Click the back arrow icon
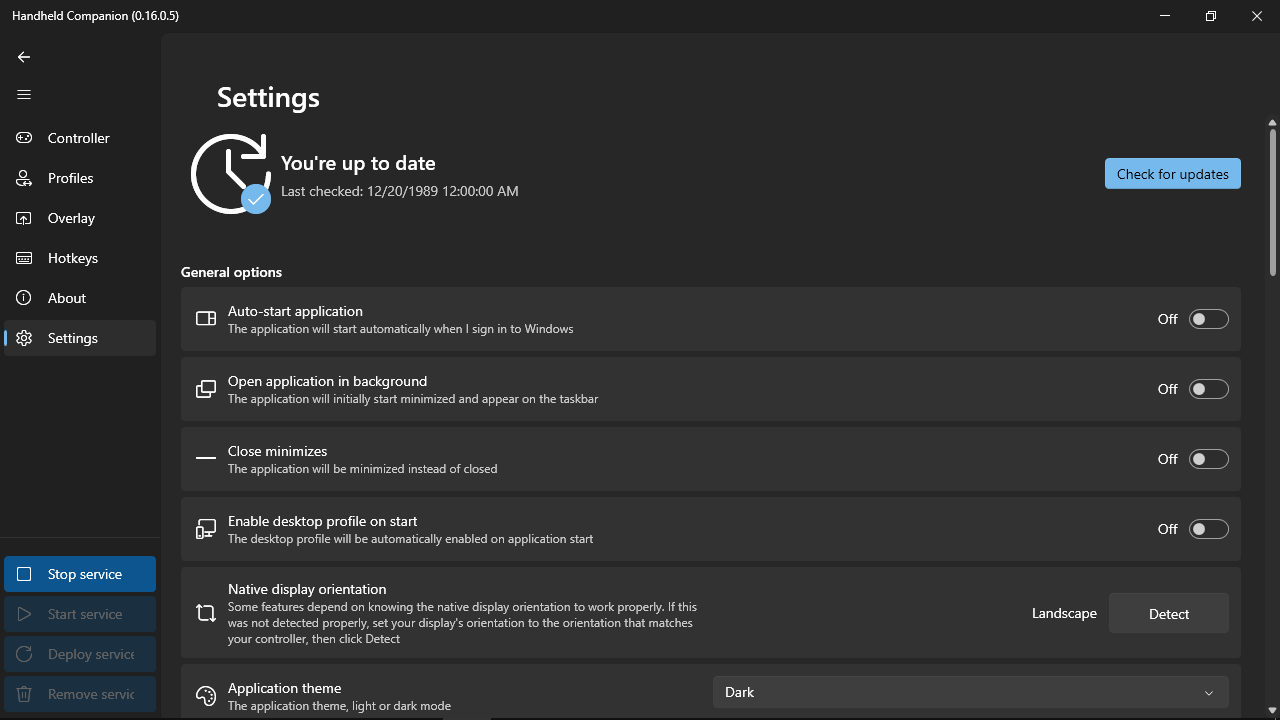The image size is (1280, 720). (24, 57)
